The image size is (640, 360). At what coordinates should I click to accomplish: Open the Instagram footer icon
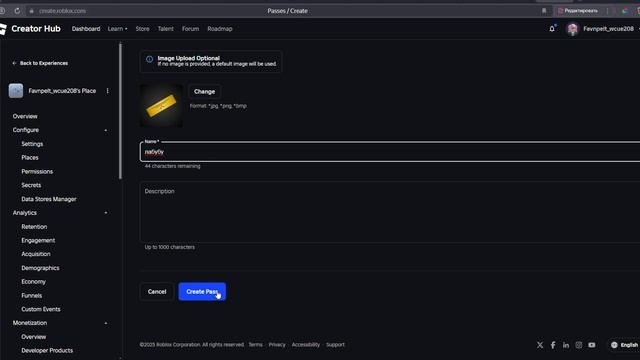pyautogui.click(x=579, y=345)
